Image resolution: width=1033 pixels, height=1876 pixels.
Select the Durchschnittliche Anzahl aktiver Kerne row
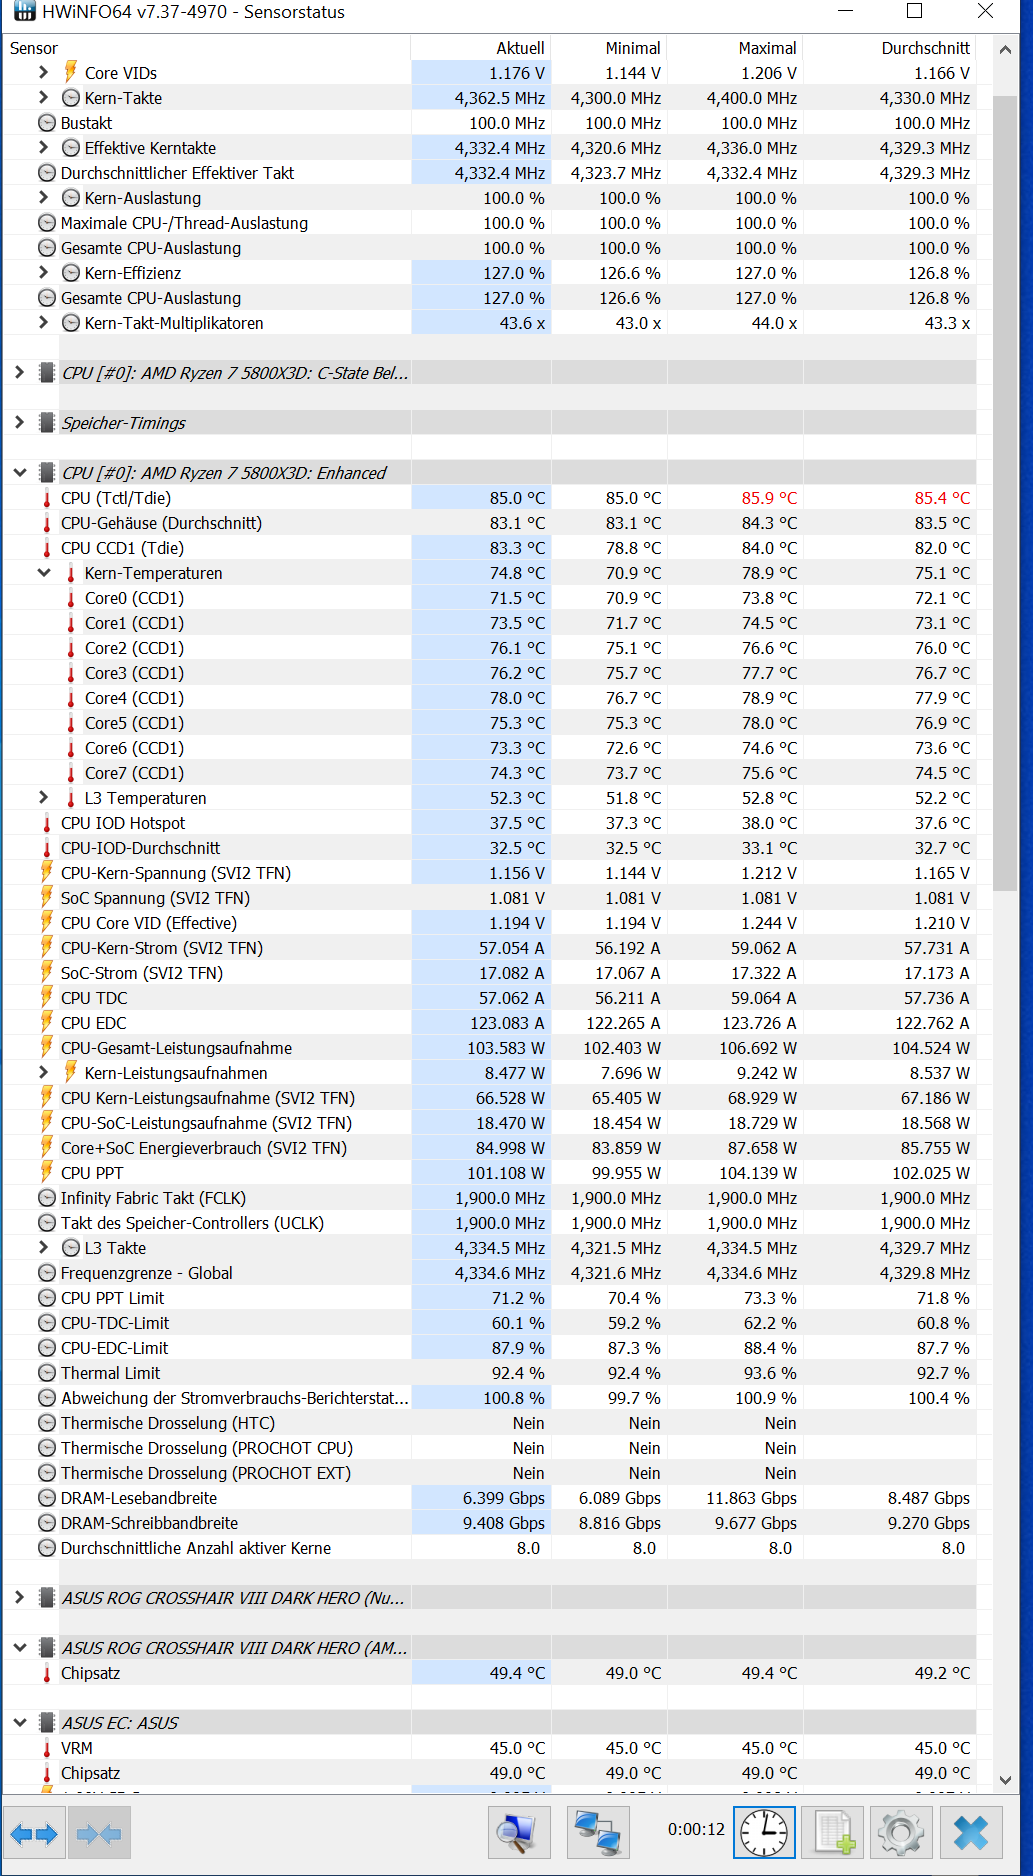coord(489,1548)
